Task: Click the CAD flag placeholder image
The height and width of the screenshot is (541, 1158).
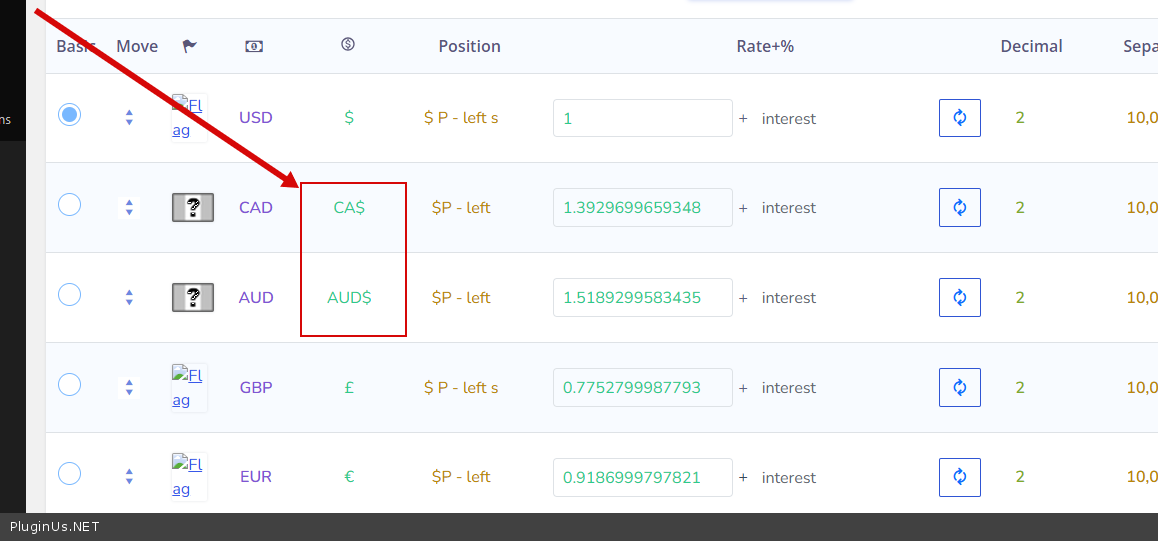Action: (x=193, y=208)
